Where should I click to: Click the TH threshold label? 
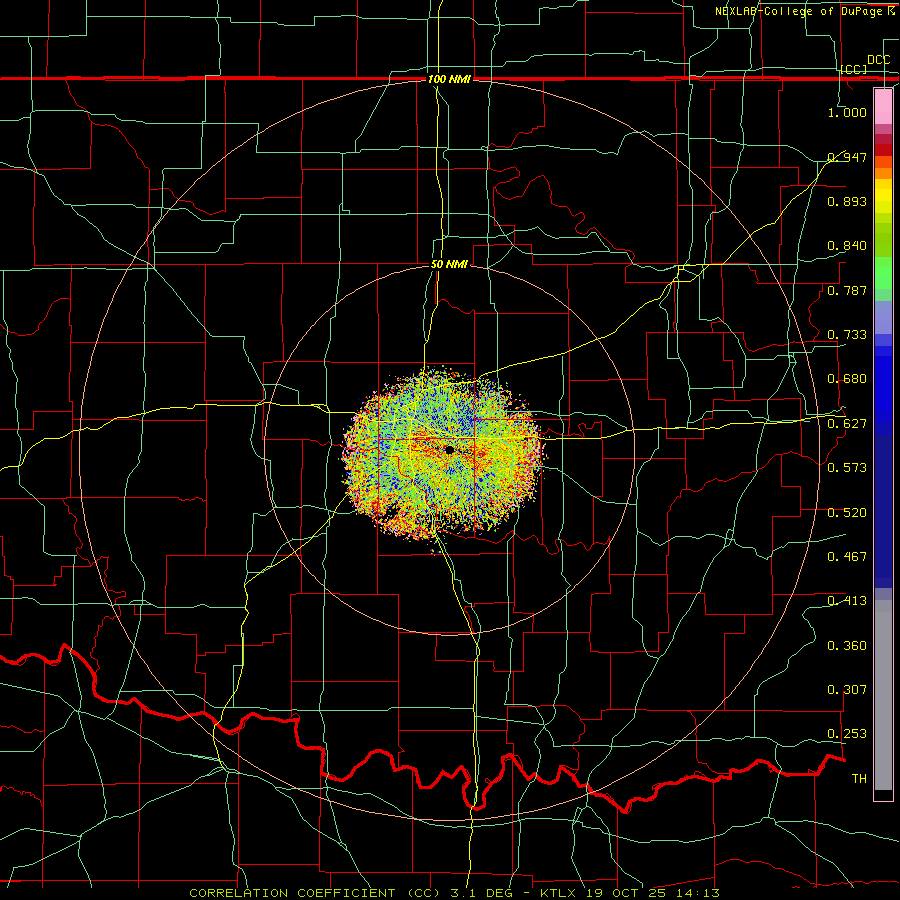tap(859, 779)
